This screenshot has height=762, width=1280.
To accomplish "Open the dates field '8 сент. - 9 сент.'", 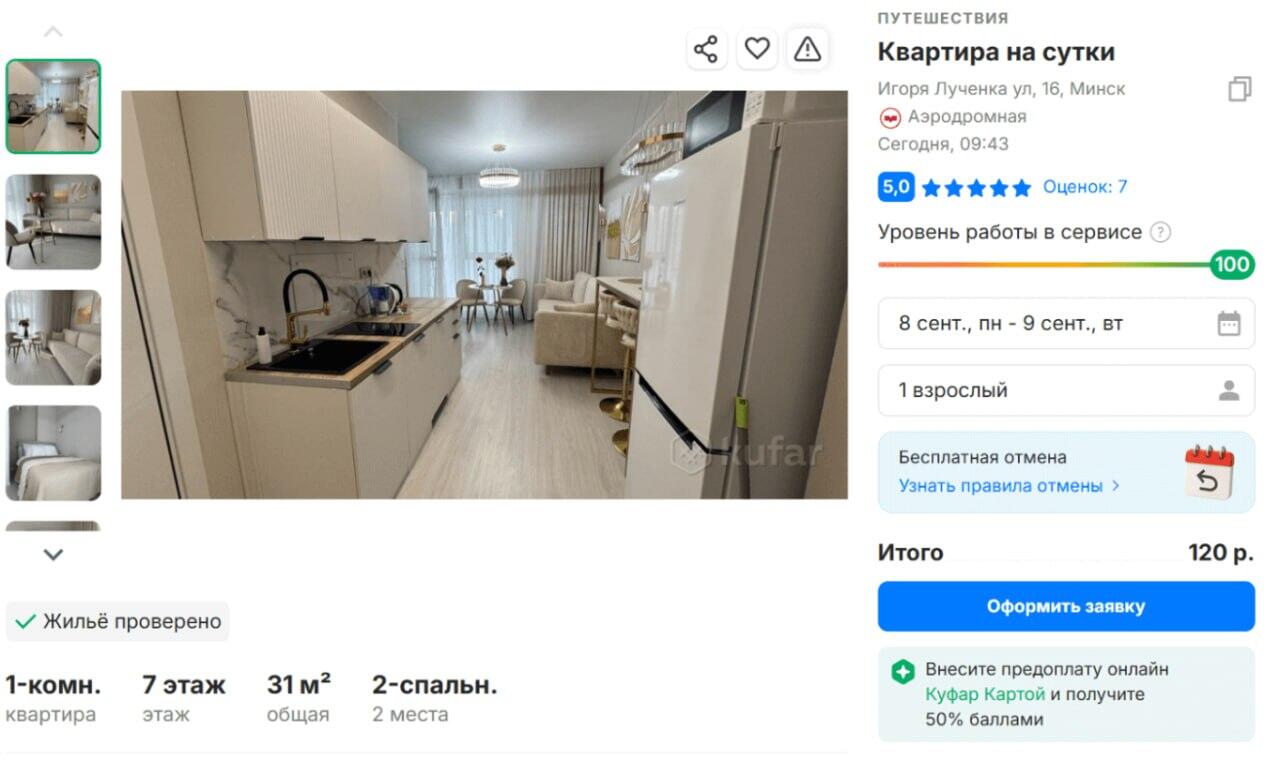I will [x=1066, y=324].
